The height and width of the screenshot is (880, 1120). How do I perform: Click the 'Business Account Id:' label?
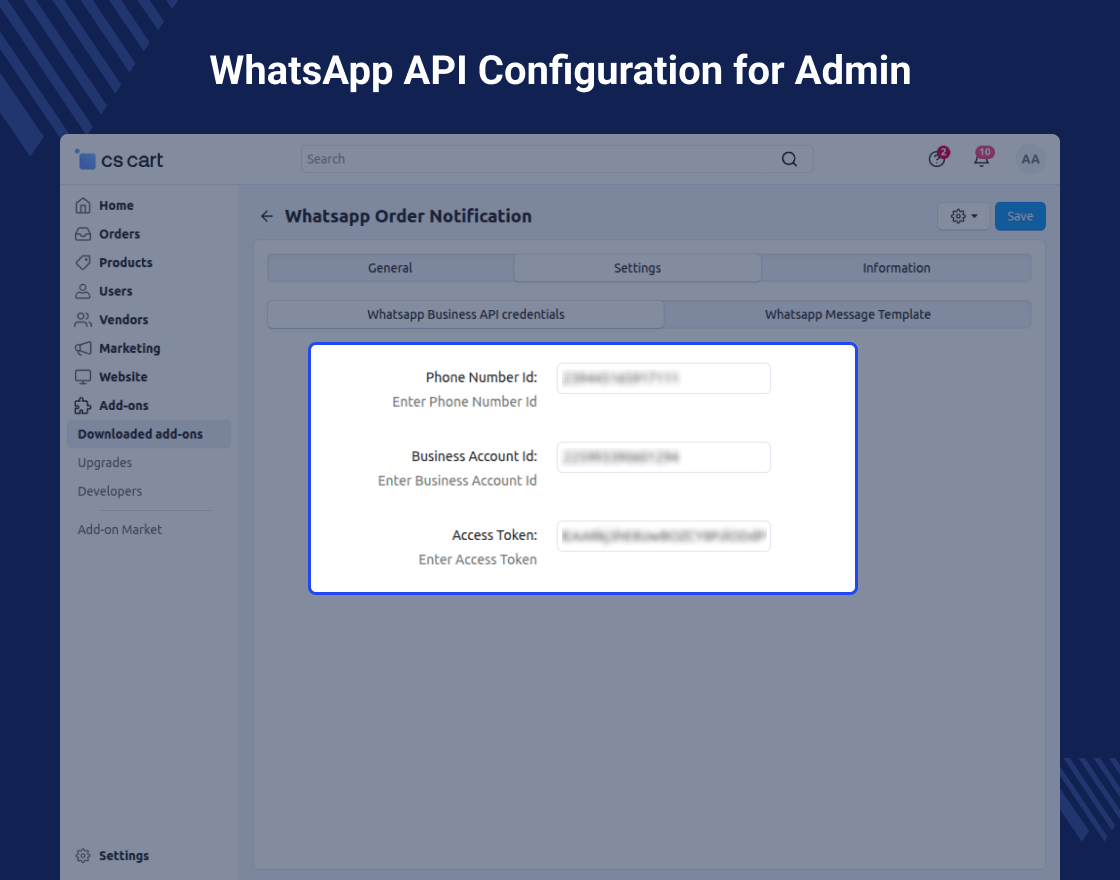[474, 456]
